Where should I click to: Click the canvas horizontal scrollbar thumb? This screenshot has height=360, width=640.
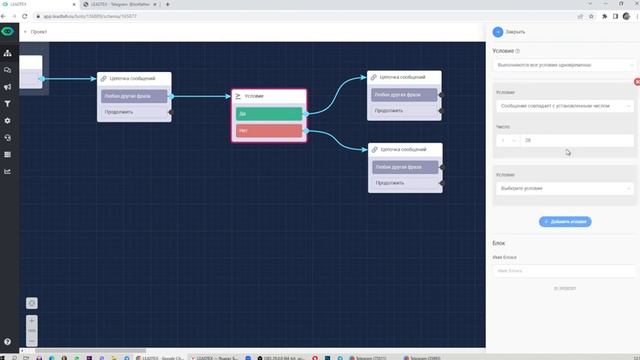pos(90,351)
